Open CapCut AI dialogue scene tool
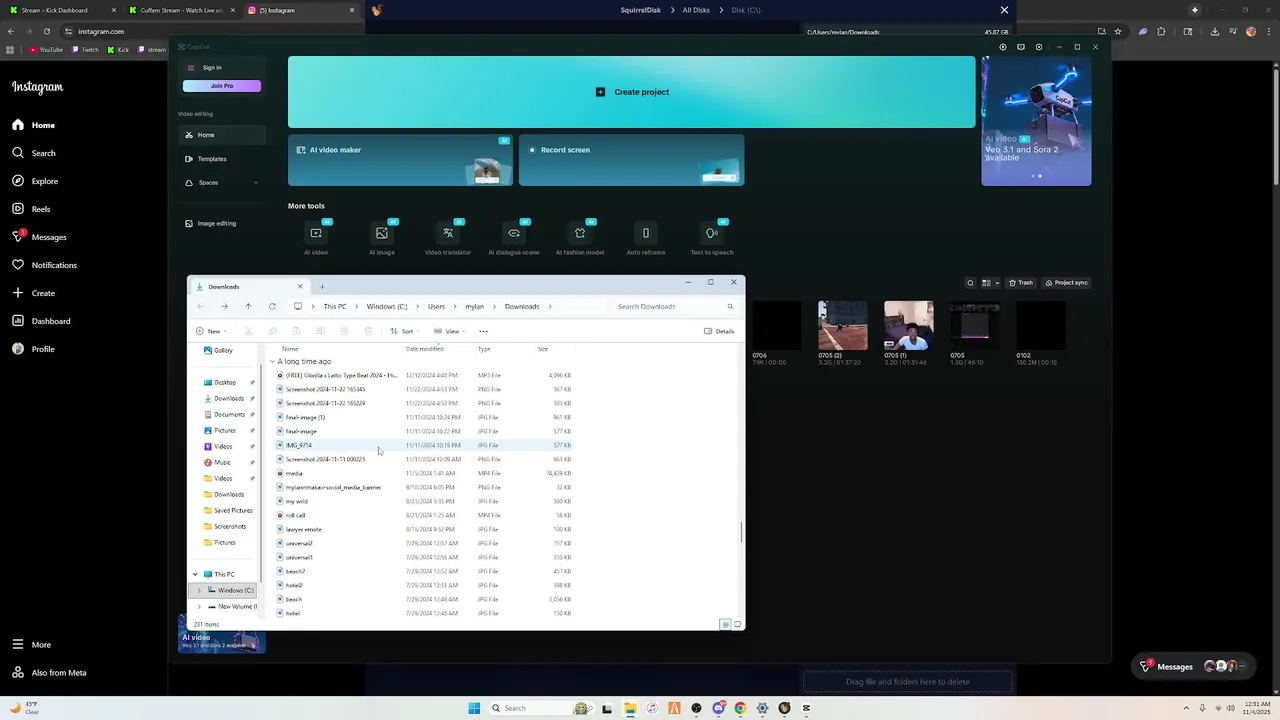1280x720 pixels. [514, 237]
